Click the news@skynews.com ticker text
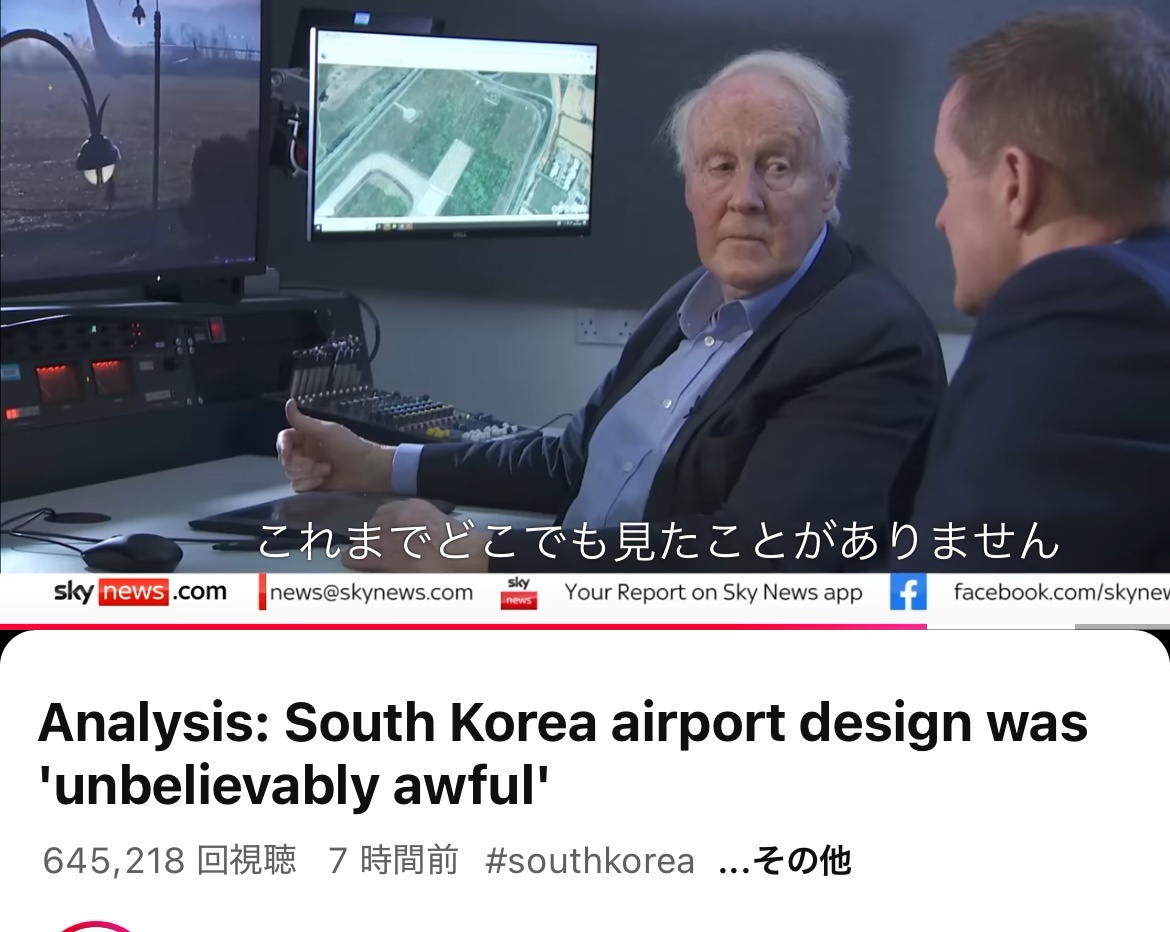Image resolution: width=1170 pixels, height=932 pixels. pyautogui.click(x=371, y=592)
